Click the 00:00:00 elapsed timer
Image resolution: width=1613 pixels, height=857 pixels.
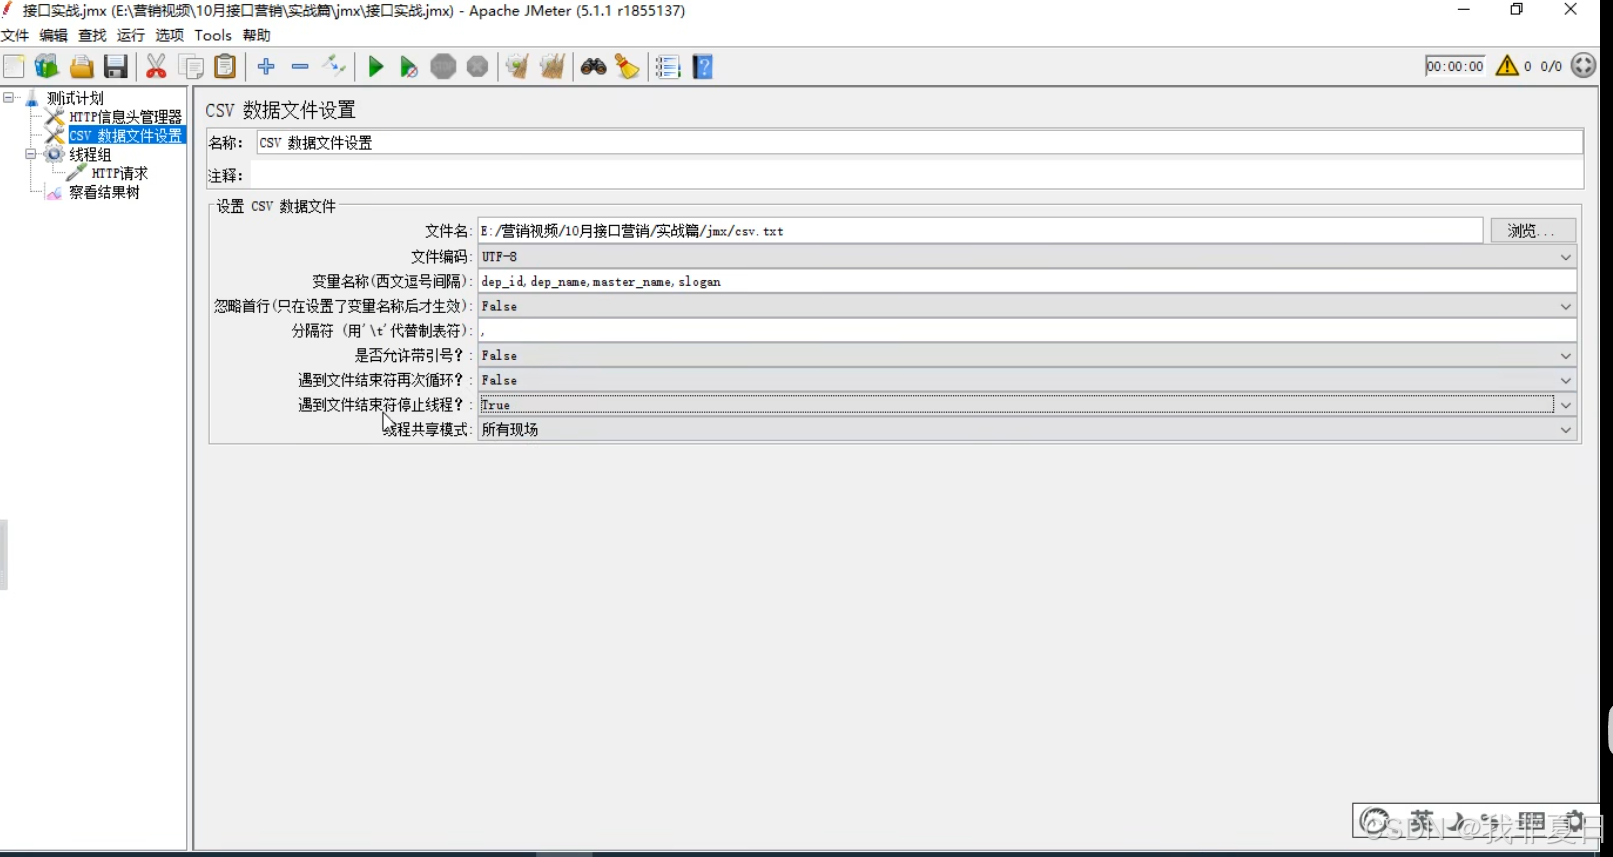(1455, 66)
